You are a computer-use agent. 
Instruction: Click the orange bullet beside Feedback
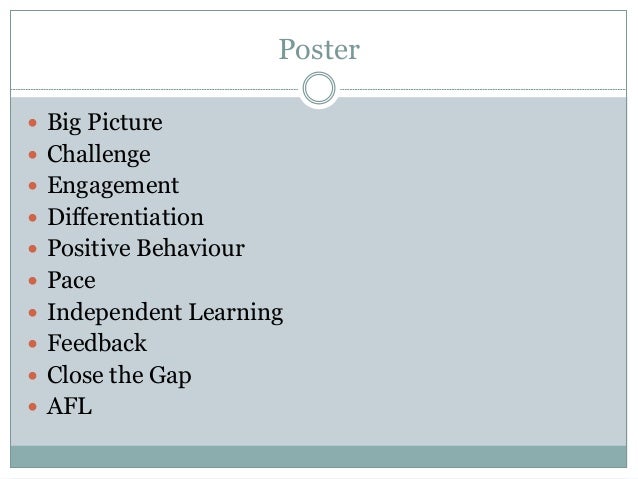tap(33, 344)
